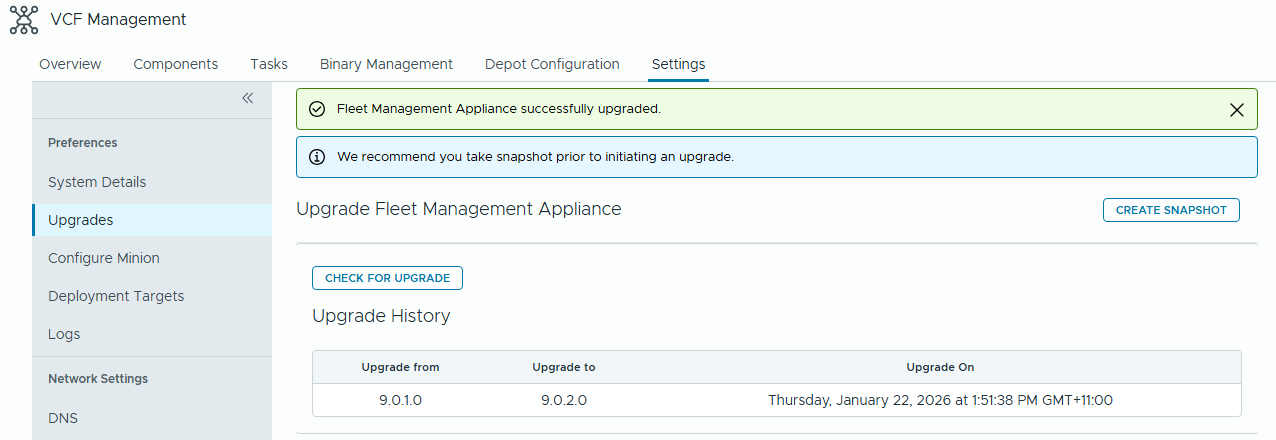The image size is (1276, 440).
Task: Open System Details in the sidebar
Action: tap(97, 182)
